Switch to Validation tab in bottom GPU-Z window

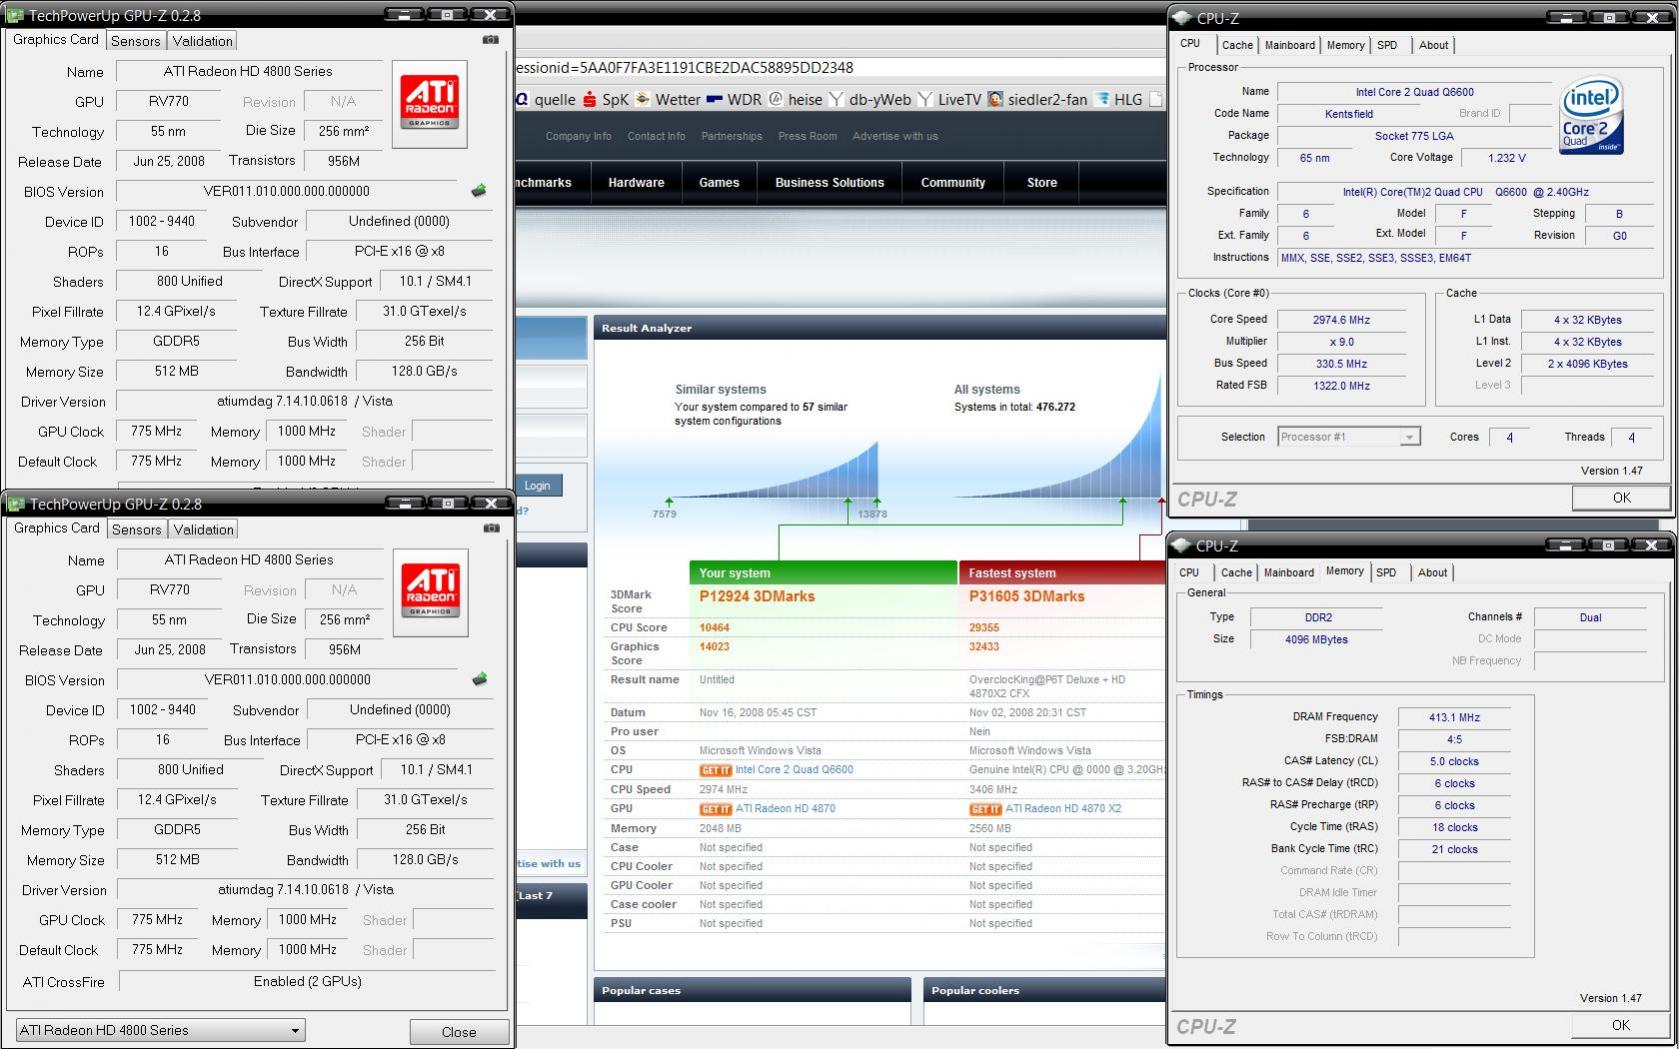click(x=203, y=530)
